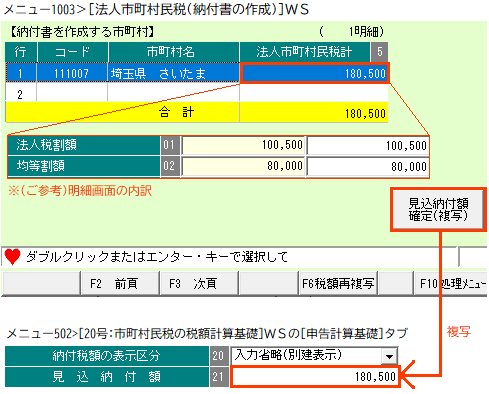Viewport: 489px width, 394px height.
Task: Click the gray 5 column number header
Action: point(379,52)
